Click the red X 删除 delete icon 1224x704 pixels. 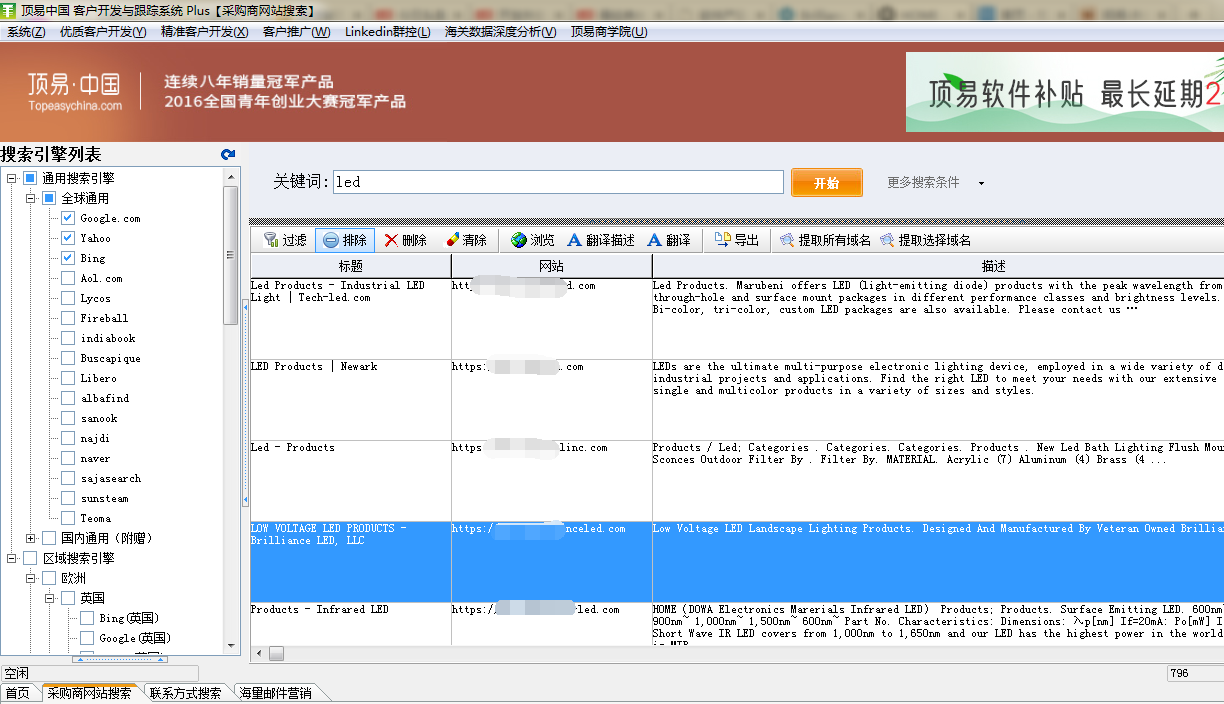(x=391, y=240)
